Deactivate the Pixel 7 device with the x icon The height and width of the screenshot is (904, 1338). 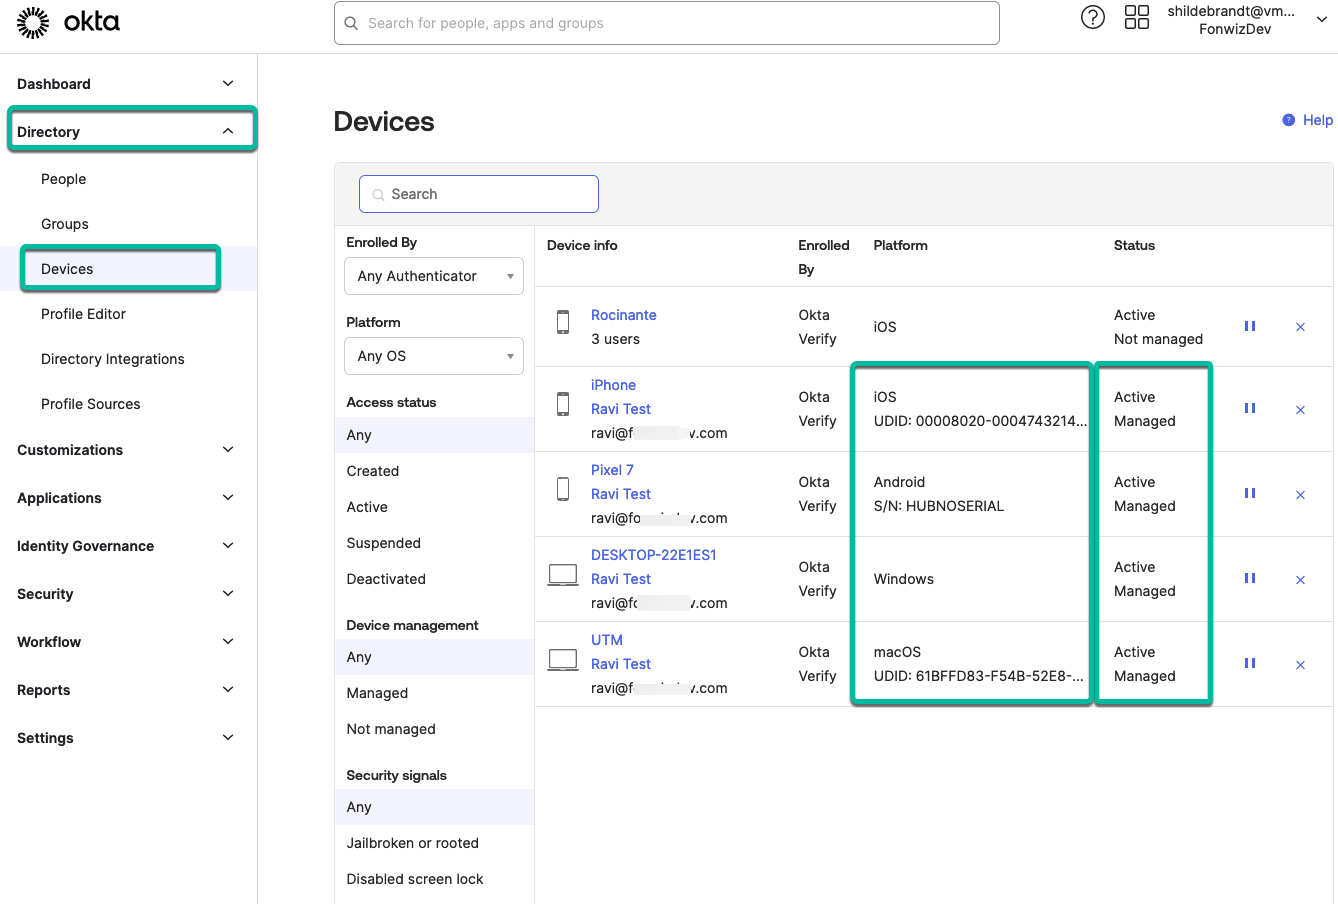(x=1300, y=493)
